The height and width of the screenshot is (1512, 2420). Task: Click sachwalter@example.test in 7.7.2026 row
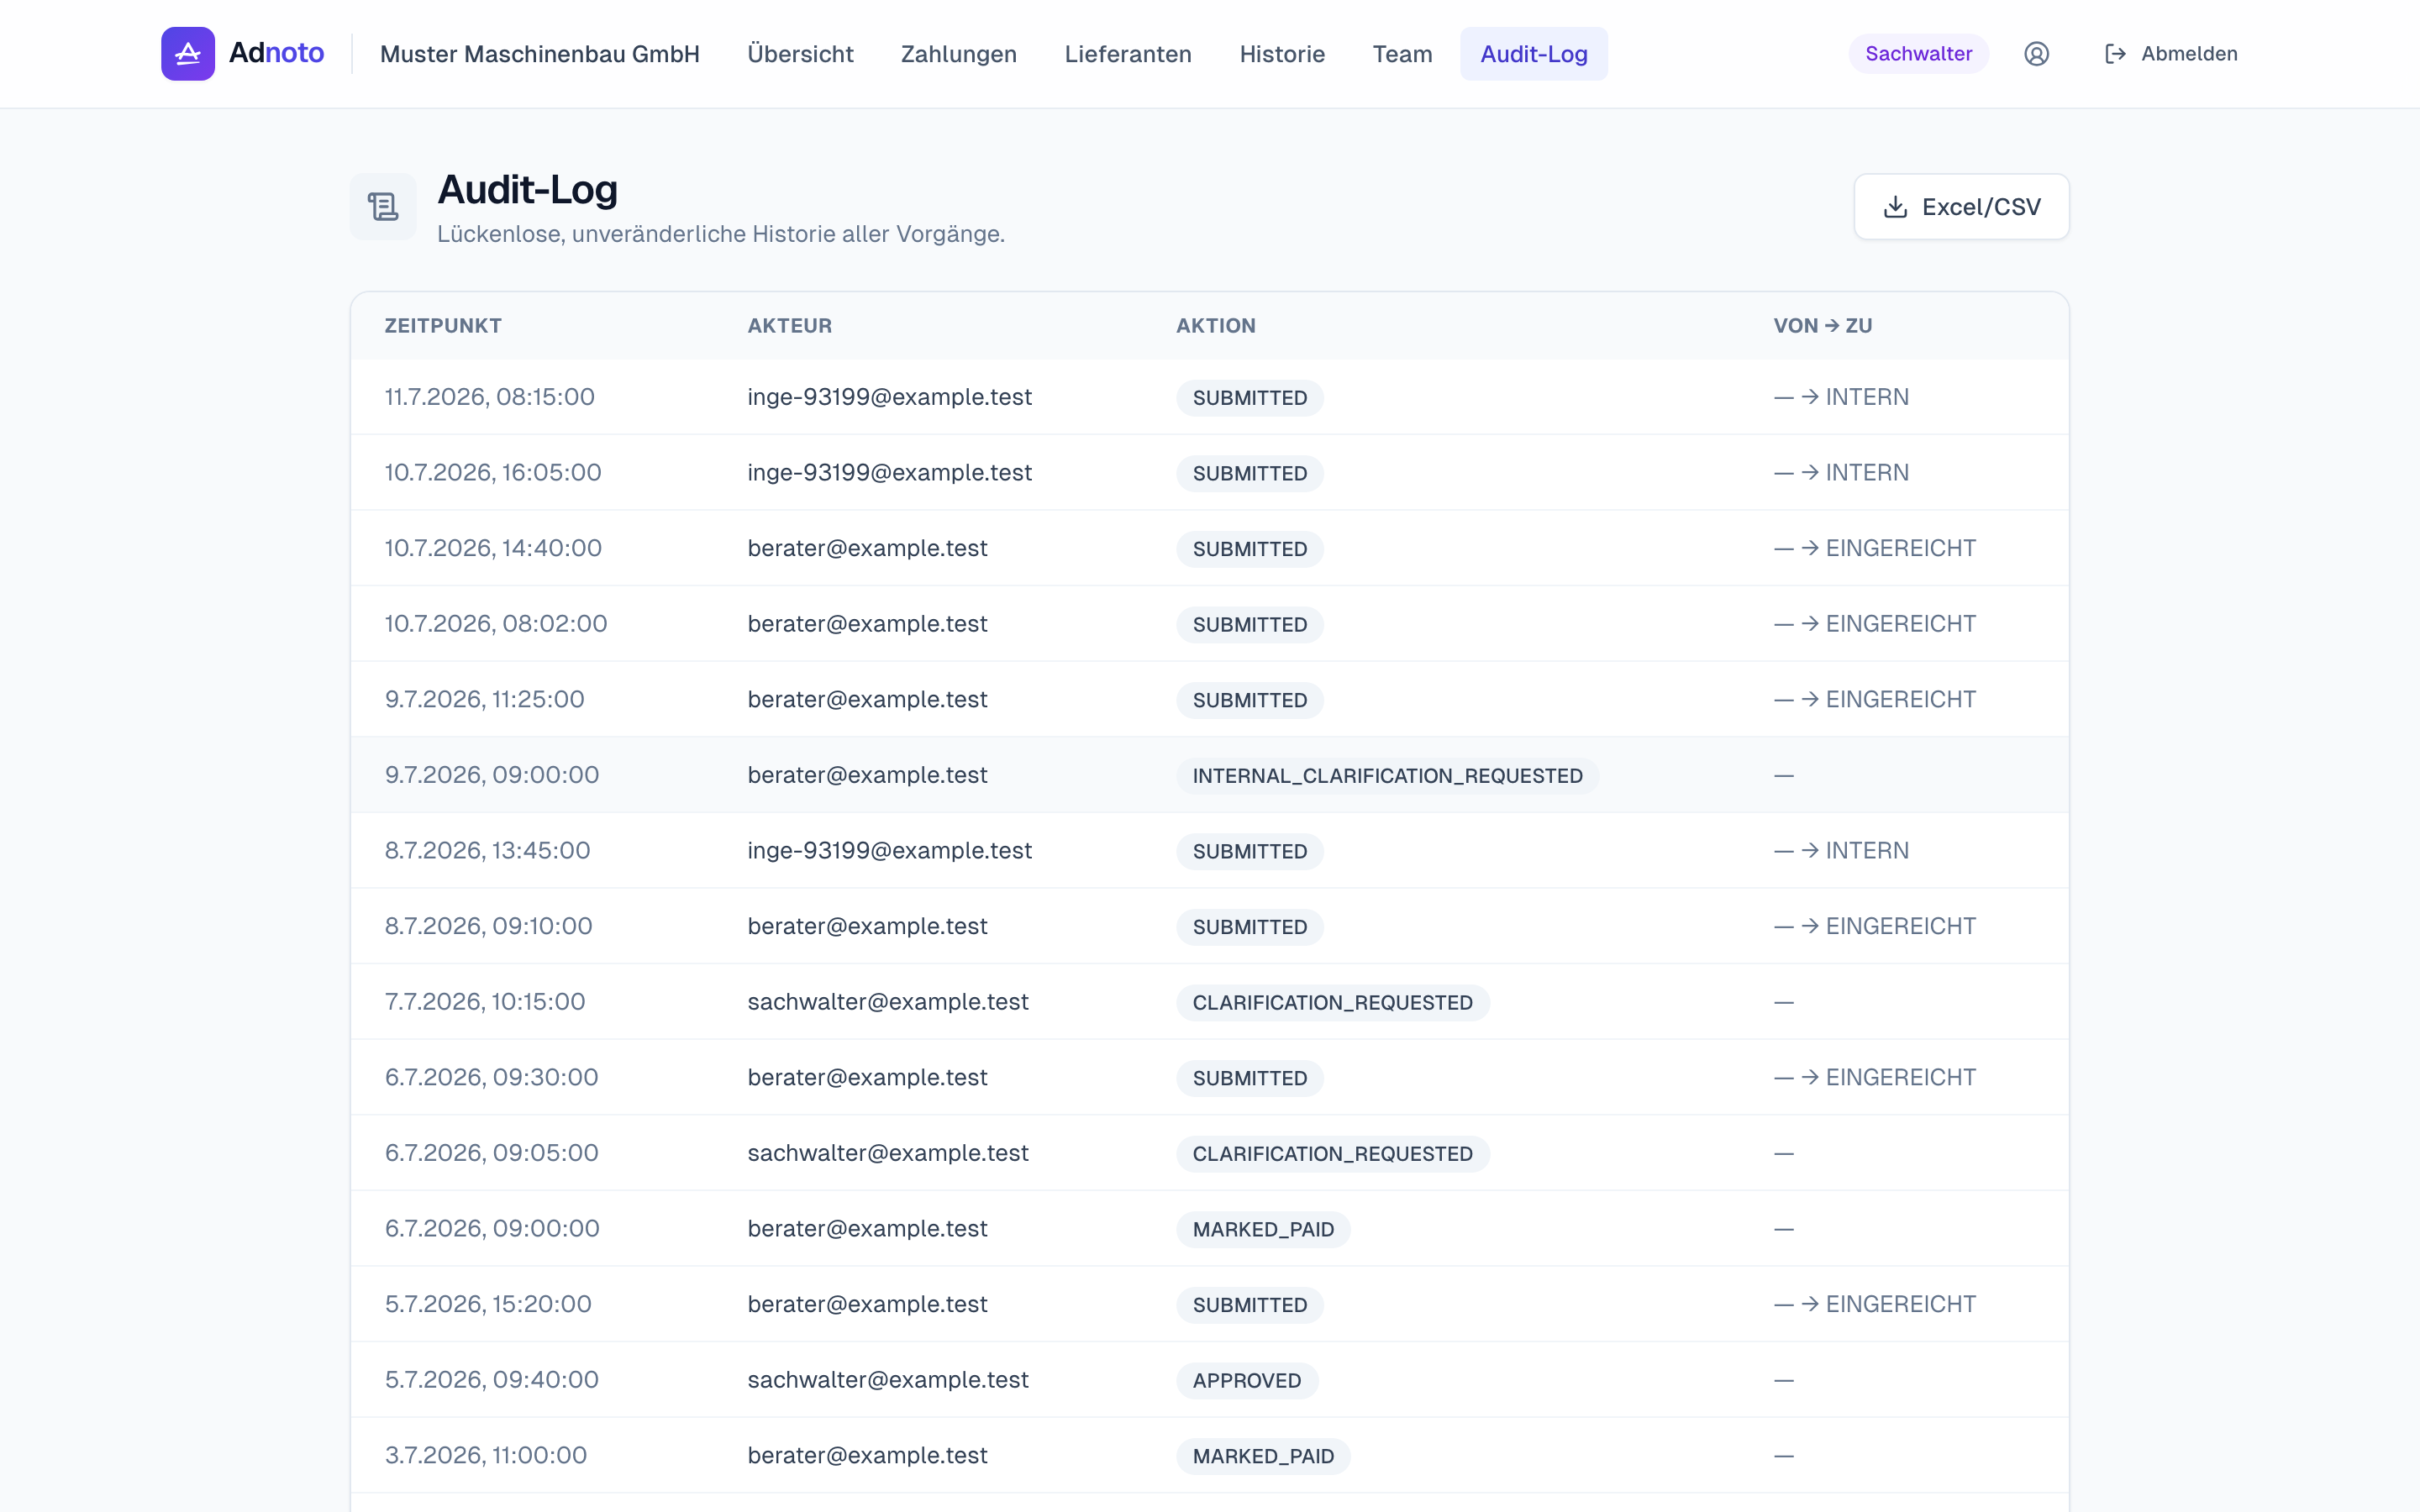coord(888,1002)
